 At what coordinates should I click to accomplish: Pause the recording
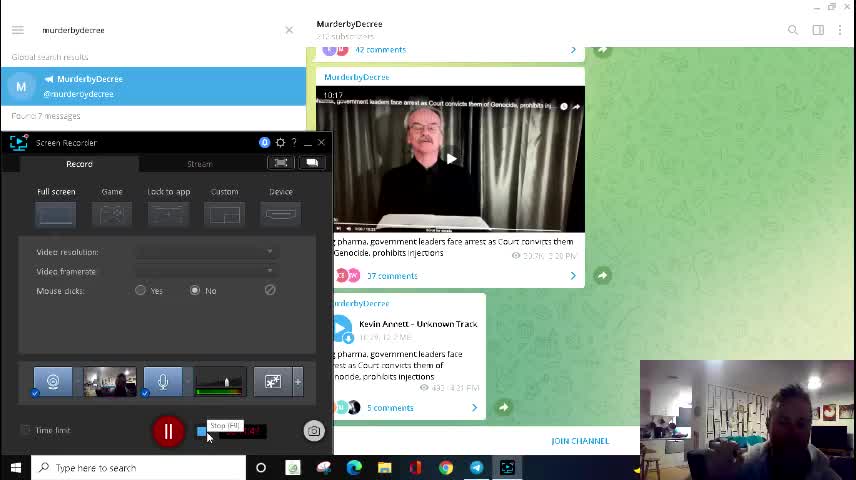[168, 431]
